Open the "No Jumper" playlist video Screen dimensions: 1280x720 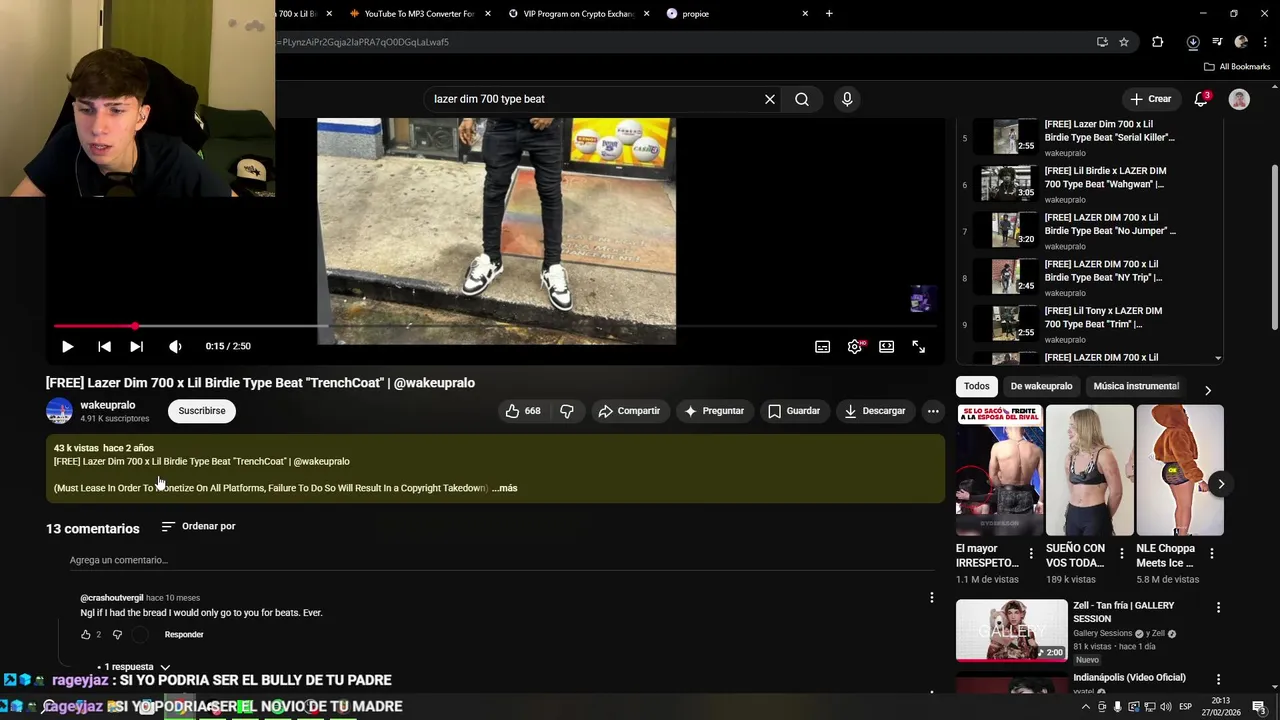click(x=1090, y=231)
